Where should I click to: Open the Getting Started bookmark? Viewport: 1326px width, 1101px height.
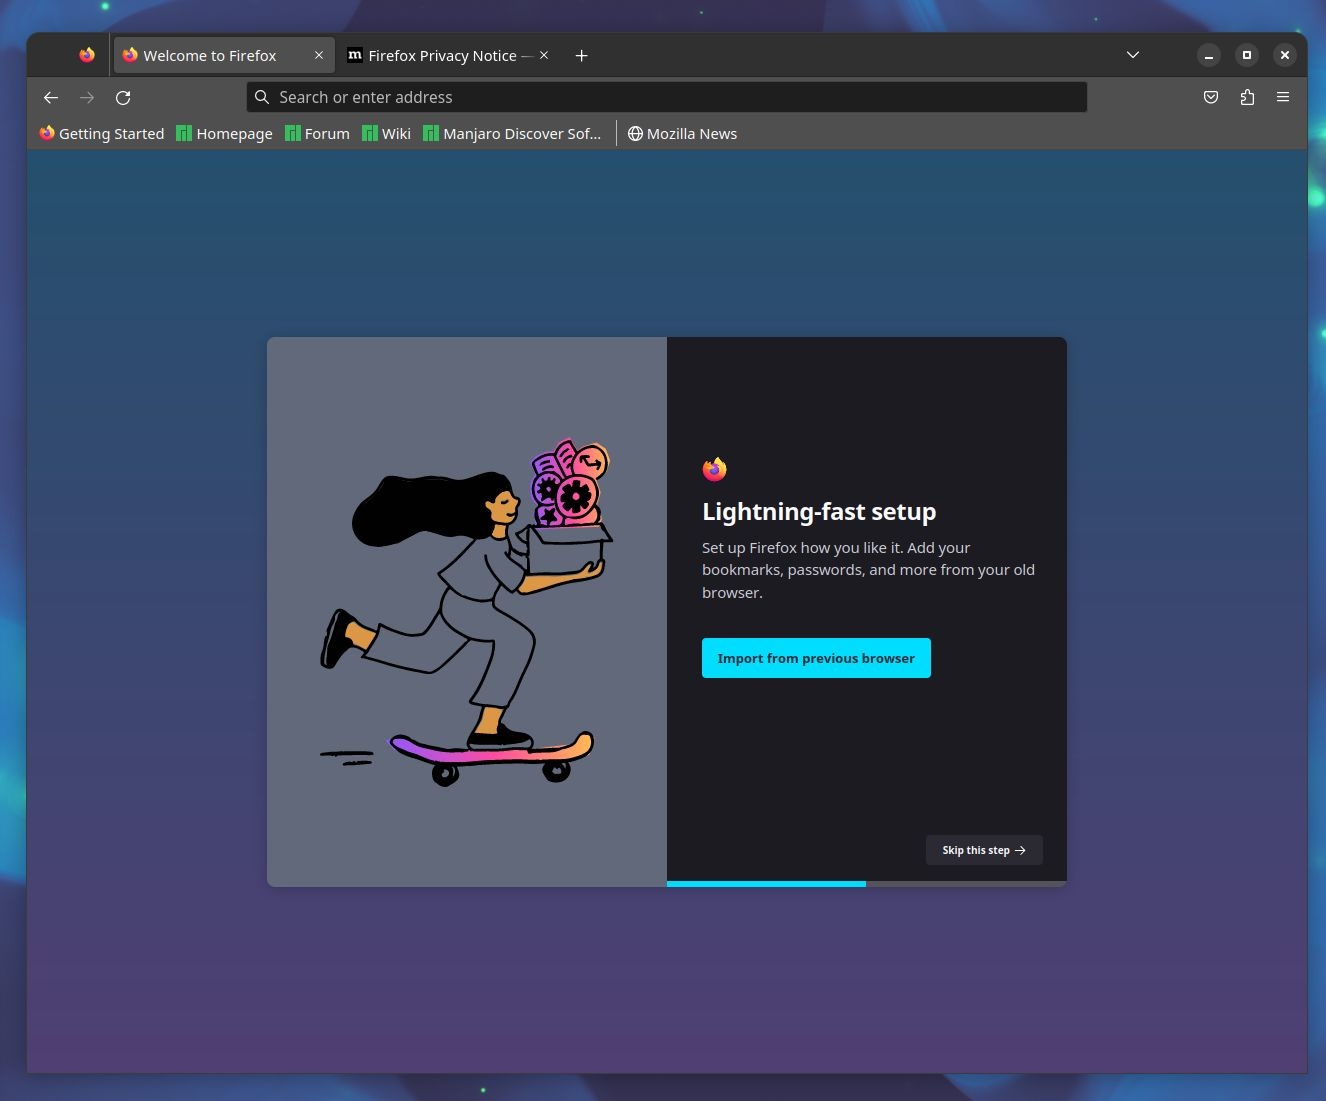102,134
